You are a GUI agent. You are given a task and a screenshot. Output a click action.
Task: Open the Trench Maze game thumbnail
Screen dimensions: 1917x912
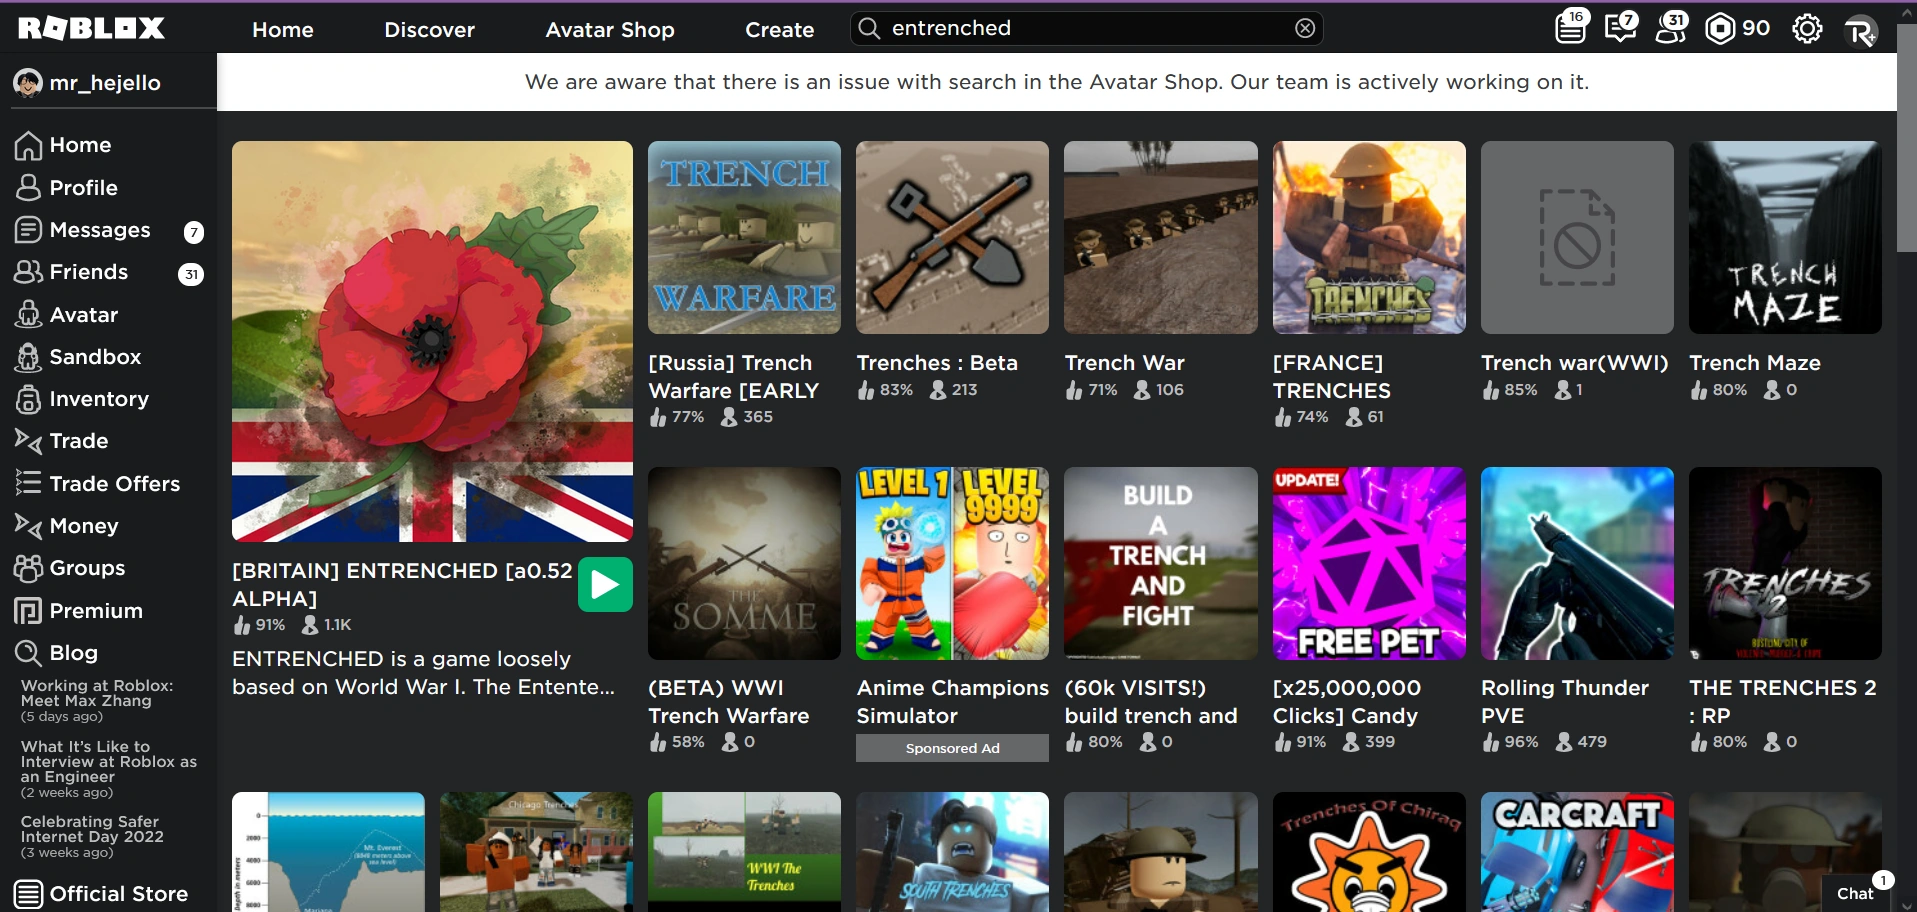[1785, 237]
